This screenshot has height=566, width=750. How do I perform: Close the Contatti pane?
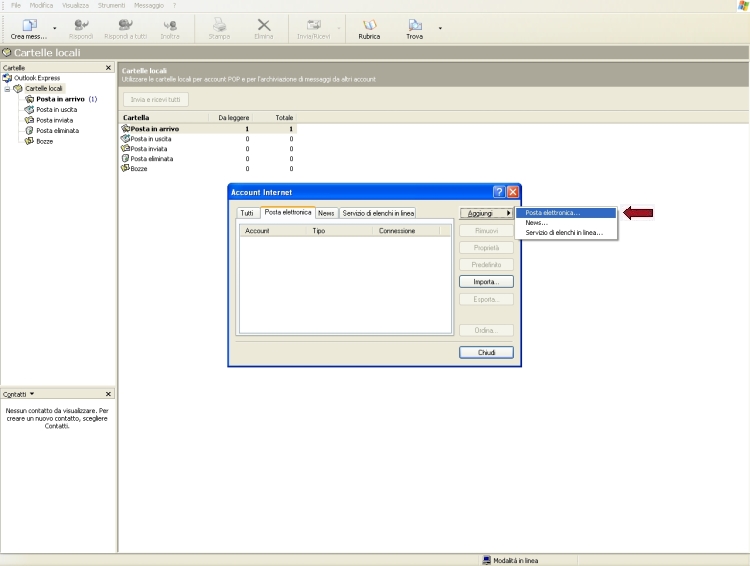click(108, 394)
